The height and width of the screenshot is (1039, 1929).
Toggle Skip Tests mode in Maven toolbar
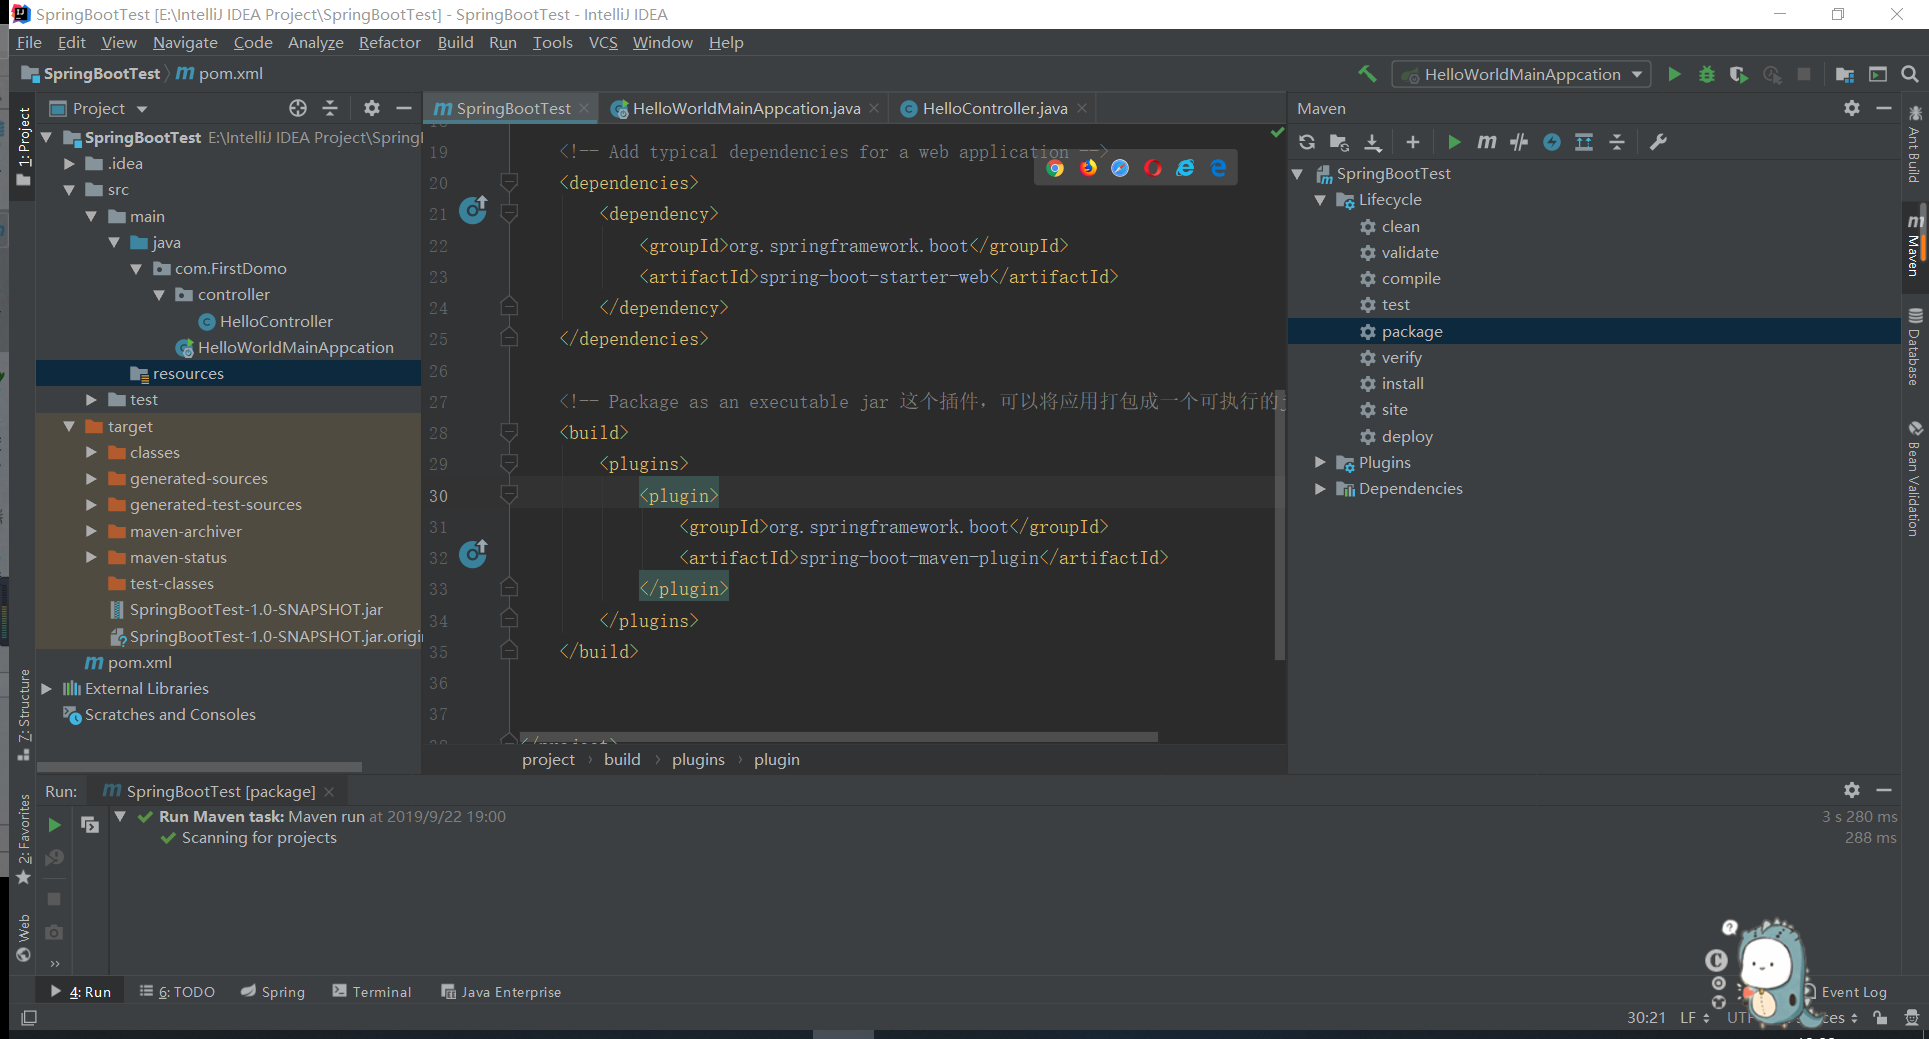coord(1552,142)
